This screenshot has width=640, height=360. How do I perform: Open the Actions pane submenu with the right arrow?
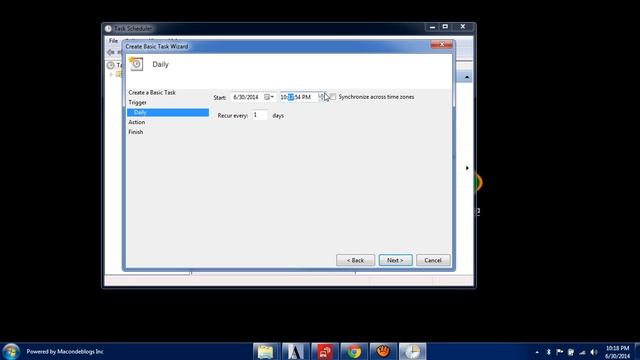tap(467, 168)
